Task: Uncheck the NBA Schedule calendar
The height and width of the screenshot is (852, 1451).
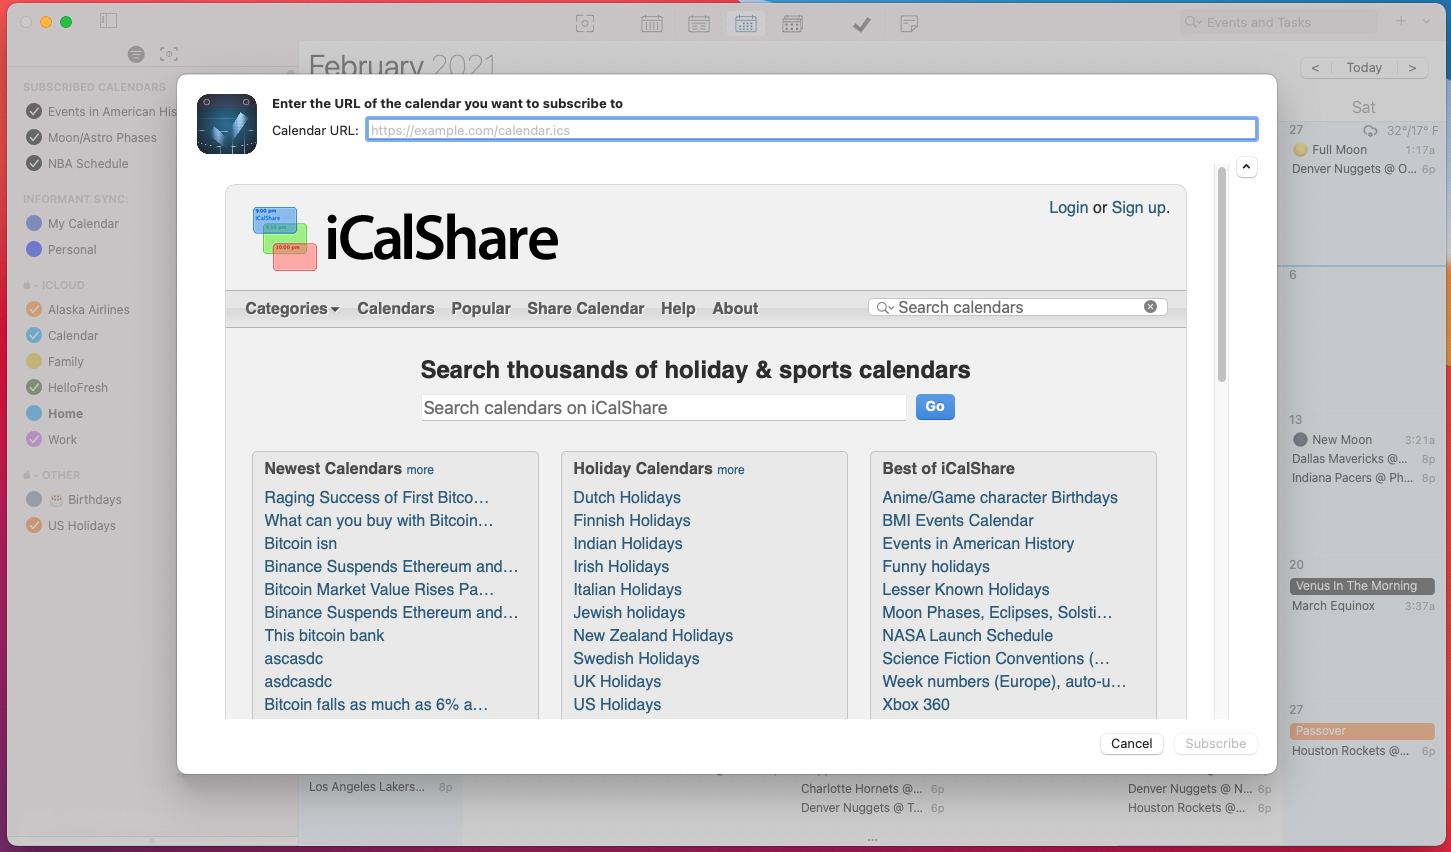Action: [34, 164]
